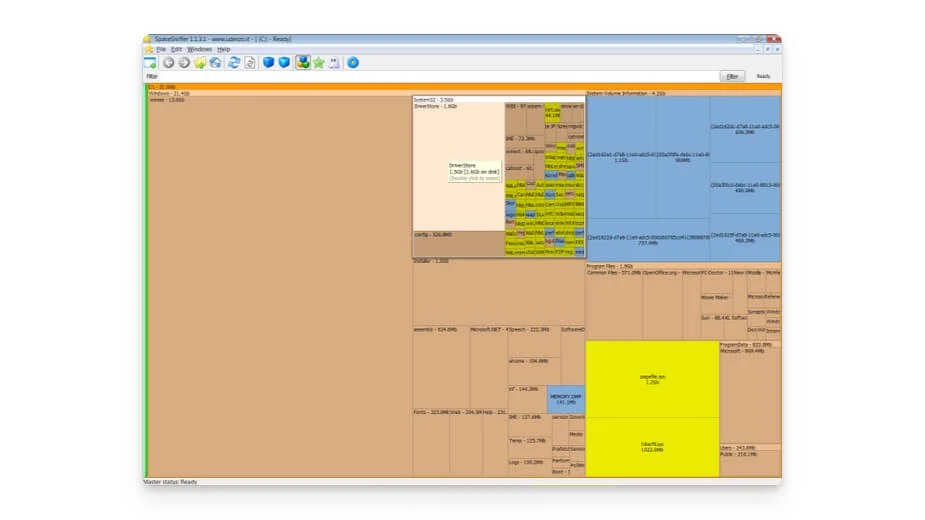
Task: Click the winsxs folder block
Action: point(280,287)
